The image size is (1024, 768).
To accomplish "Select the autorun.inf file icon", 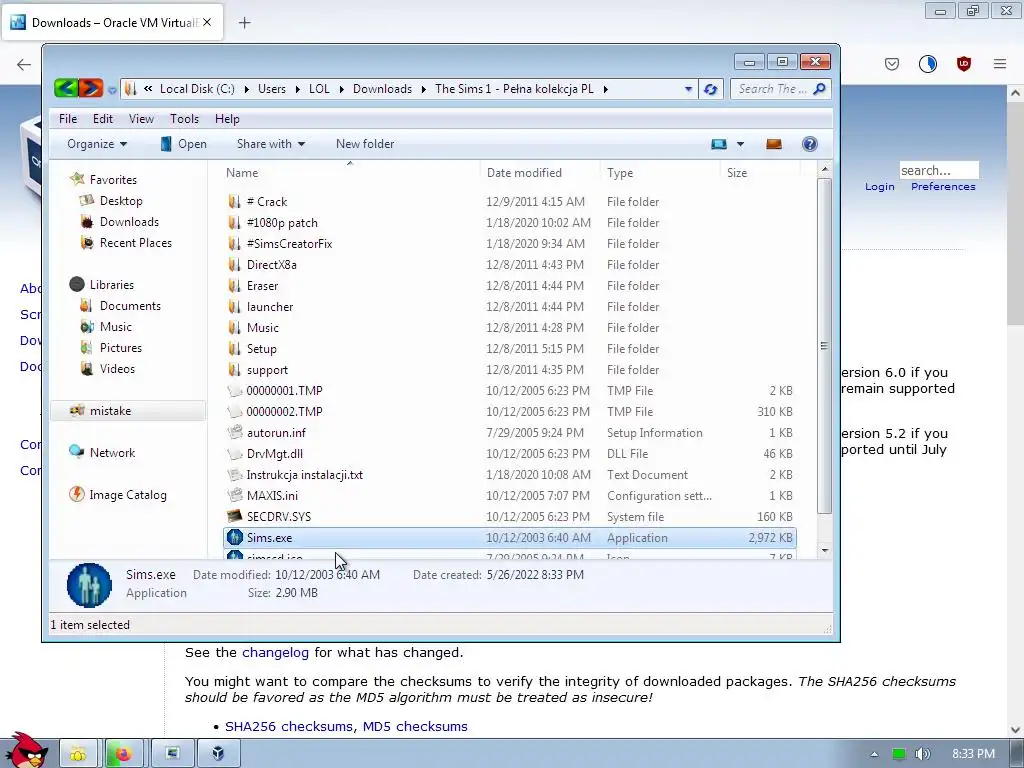I will tap(234, 432).
